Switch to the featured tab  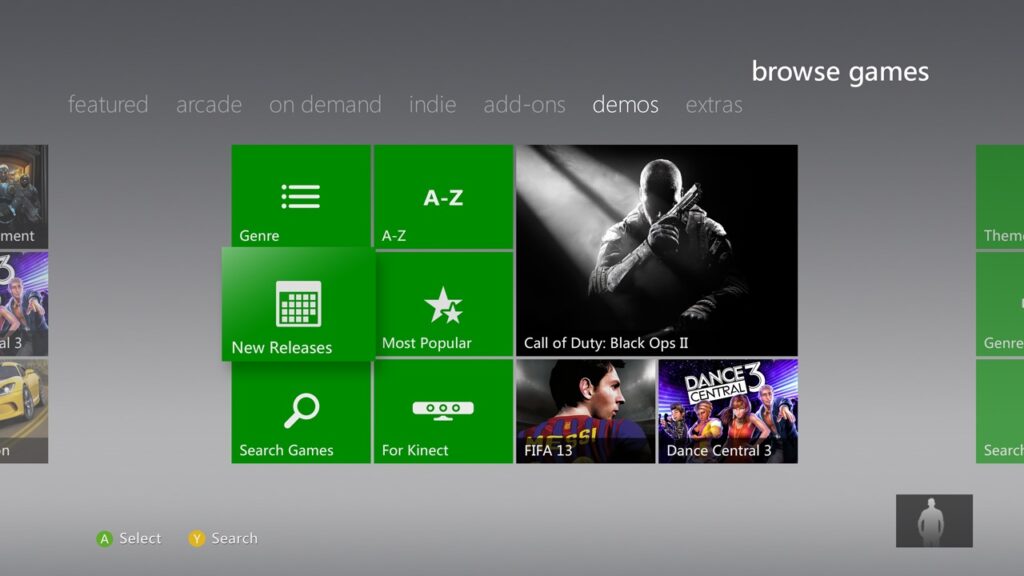tap(107, 104)
